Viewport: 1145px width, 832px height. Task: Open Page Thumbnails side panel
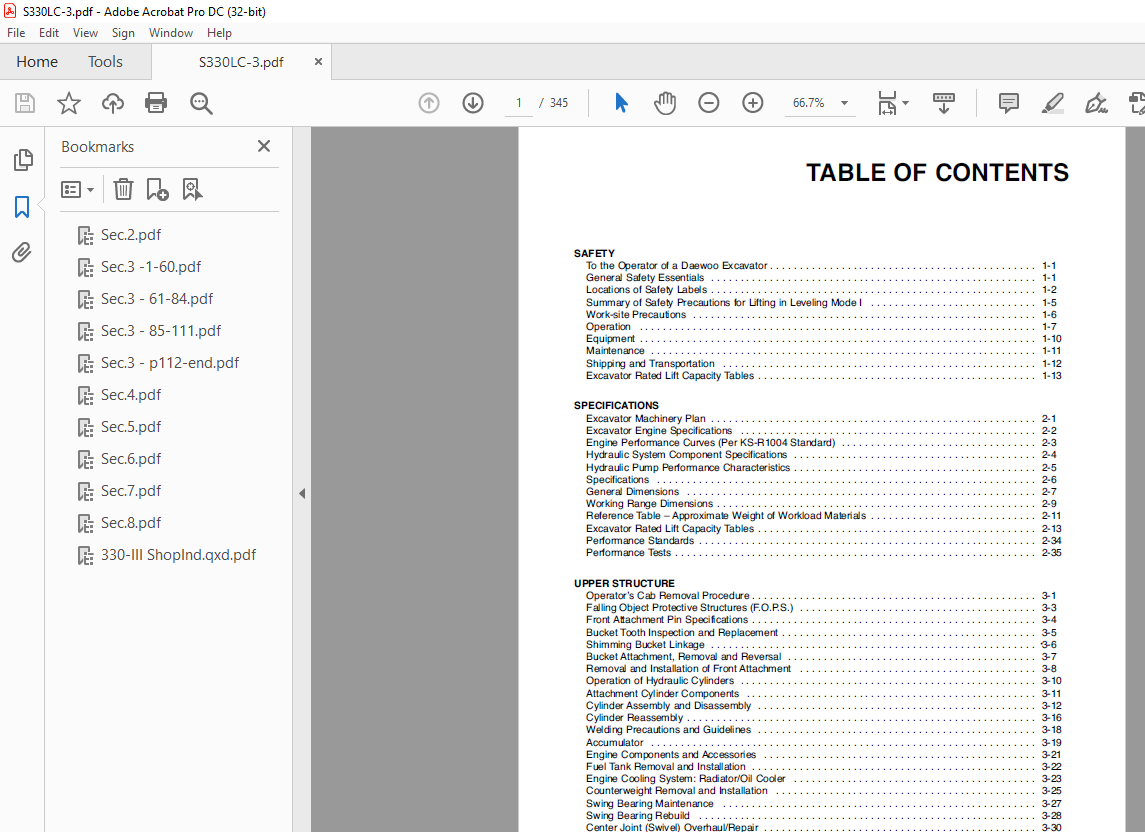[x=23, y=159]
